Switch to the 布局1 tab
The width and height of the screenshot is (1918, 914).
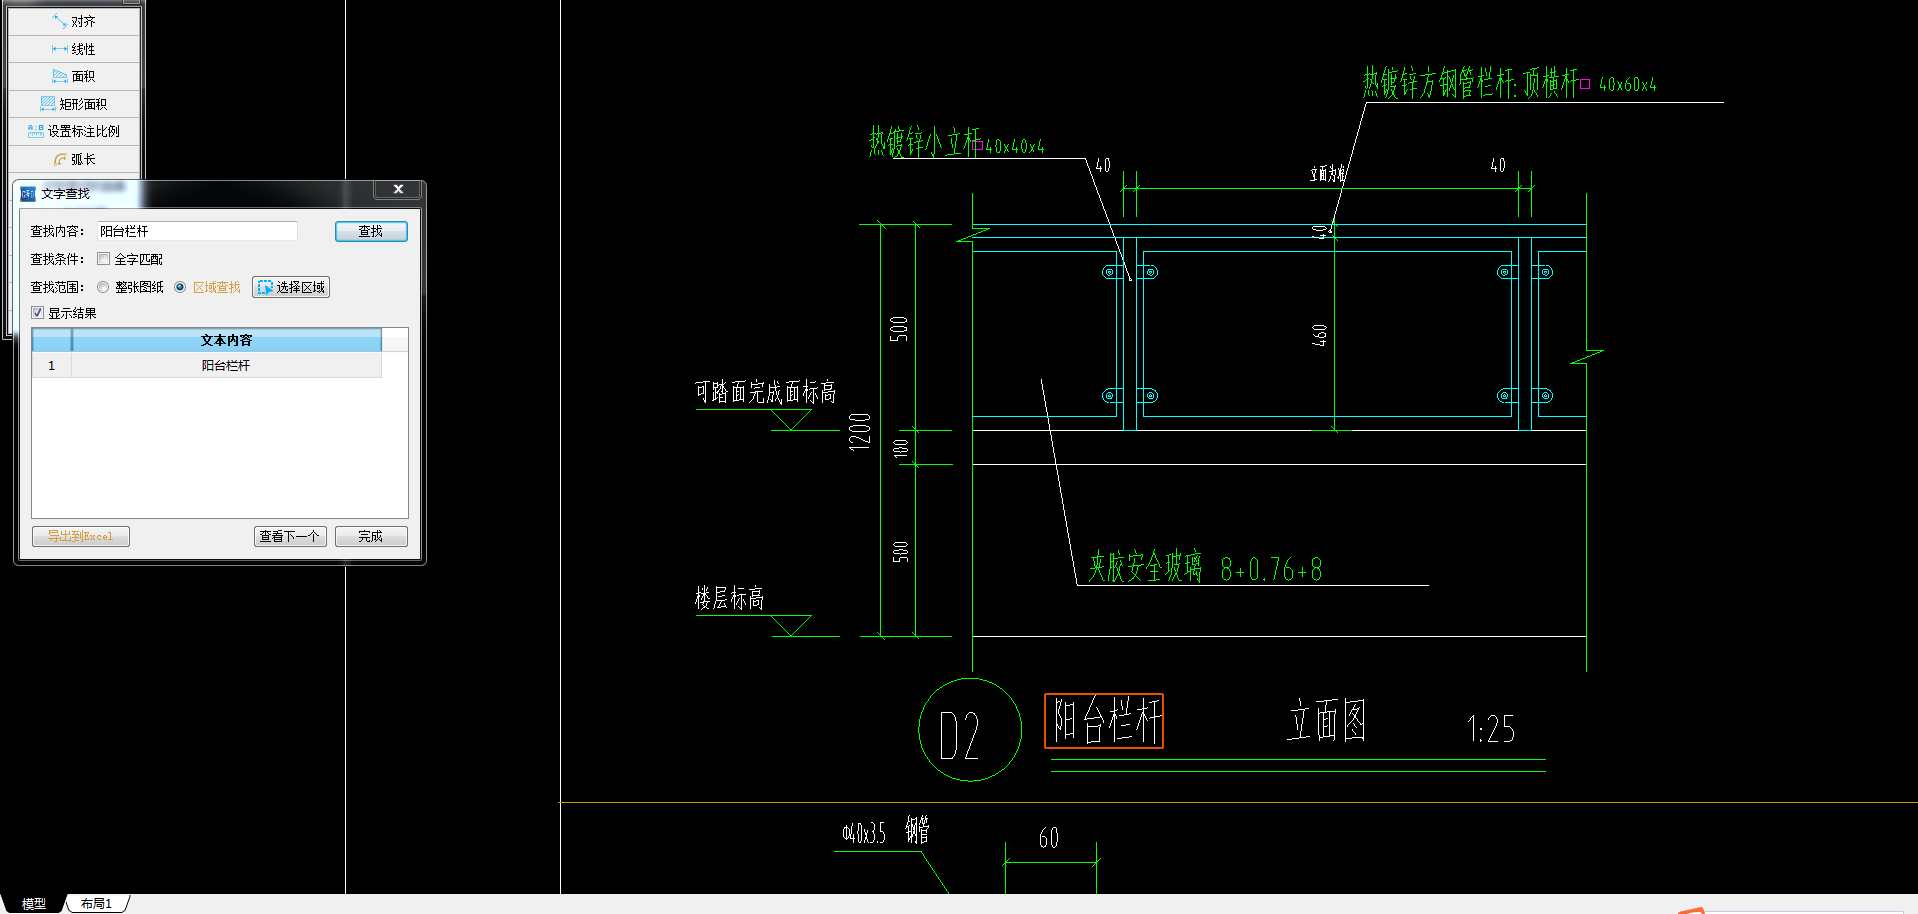coord(97,903)
